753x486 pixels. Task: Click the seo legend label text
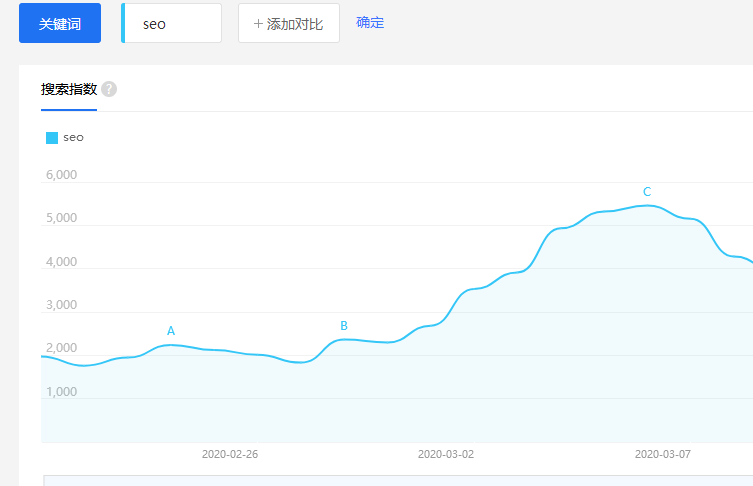73,138
